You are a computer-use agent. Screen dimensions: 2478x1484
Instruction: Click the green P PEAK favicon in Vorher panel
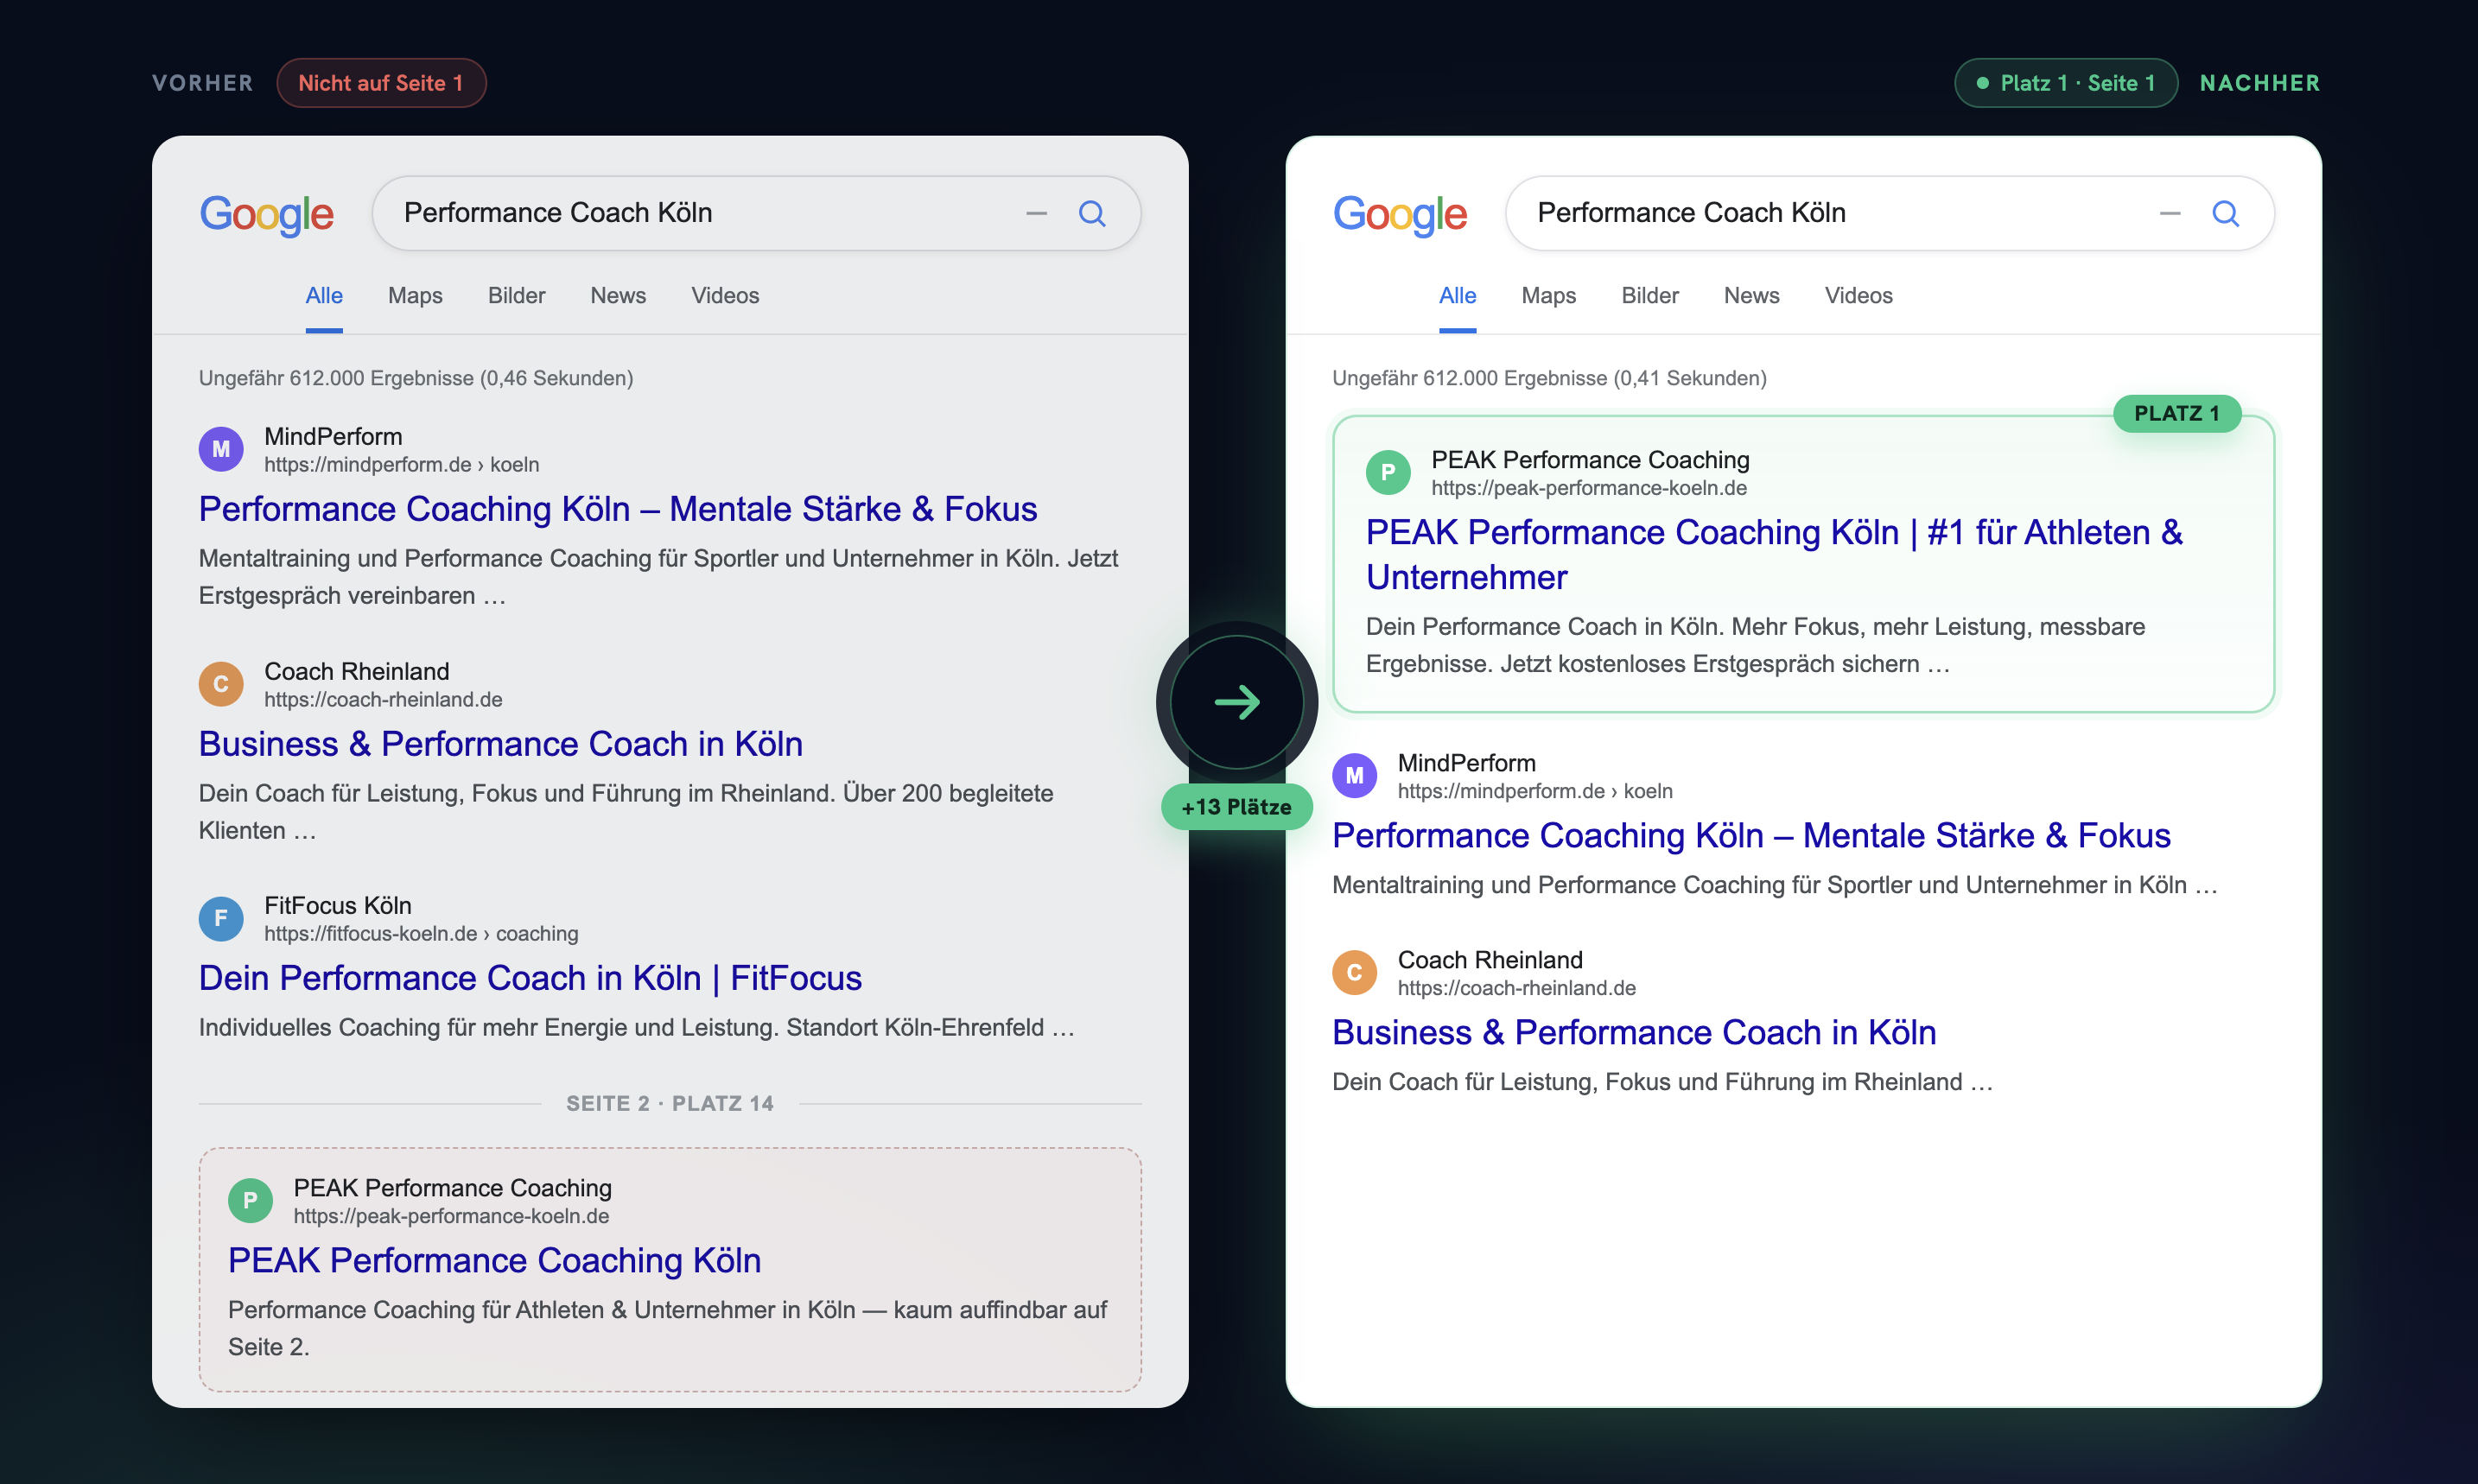click(250, 1200)
